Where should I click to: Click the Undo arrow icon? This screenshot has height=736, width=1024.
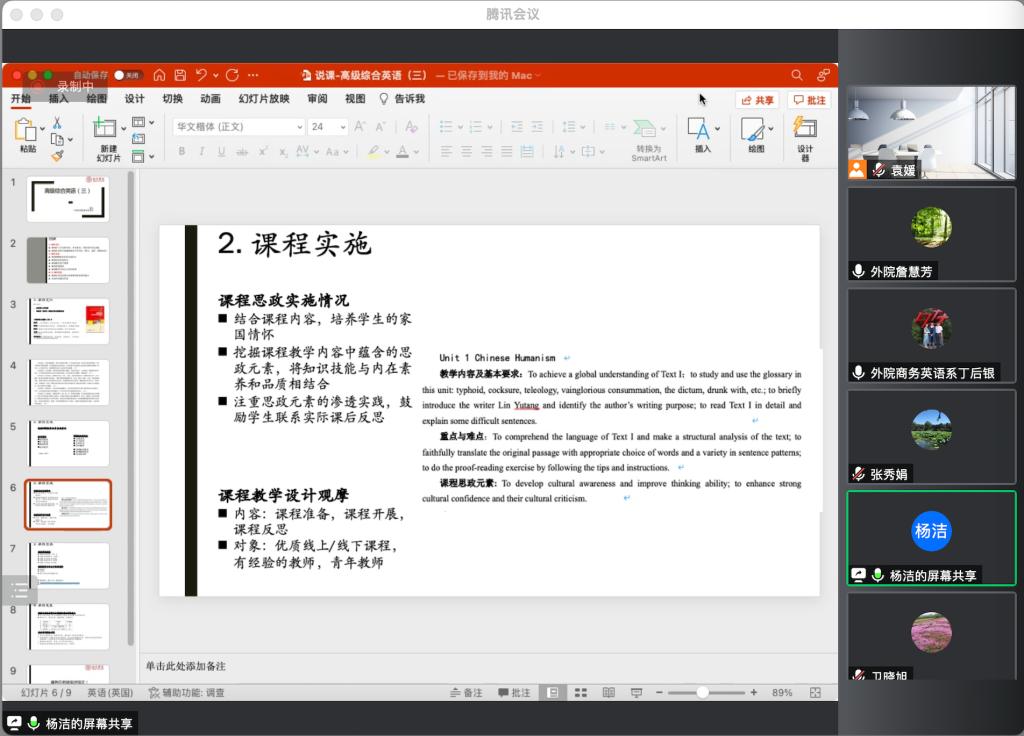[x=202, y=75]
